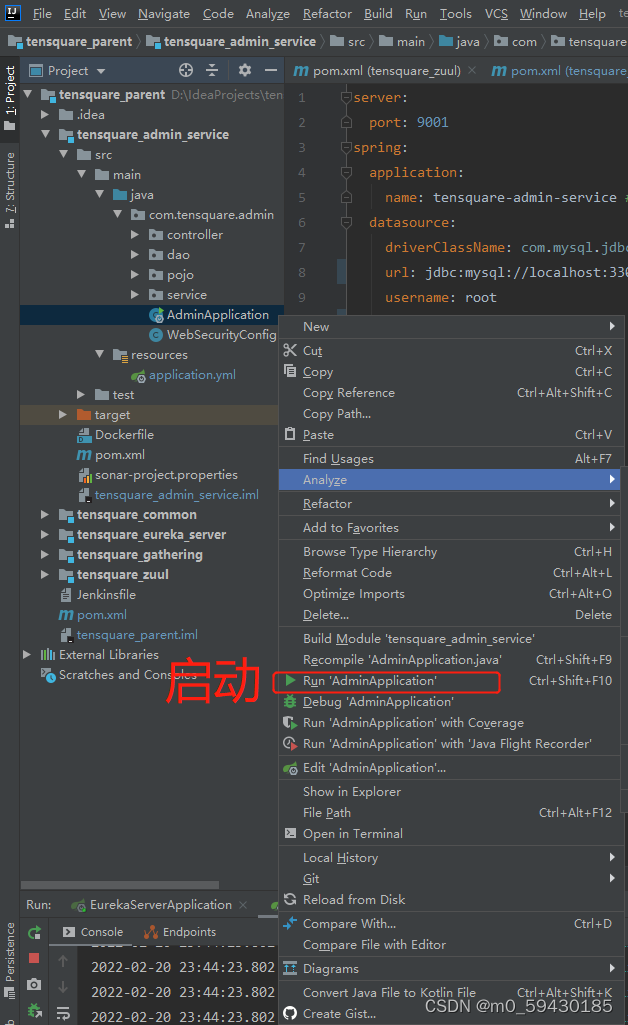Image resolution: width=628 pixels, height=1025 pixels.
Task: Open the Refactor menu in menu bar
Action: pyautogui.click(x=327, y=14)
